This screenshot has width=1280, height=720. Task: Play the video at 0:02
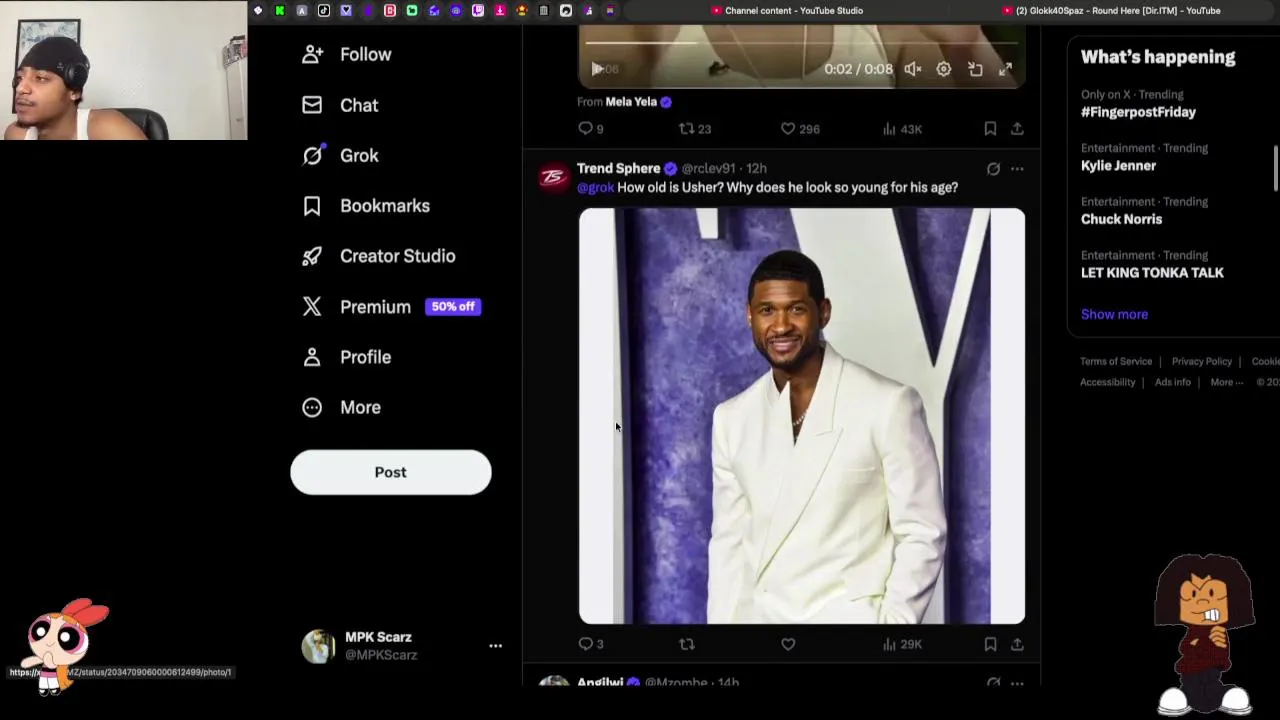(597, 69)
